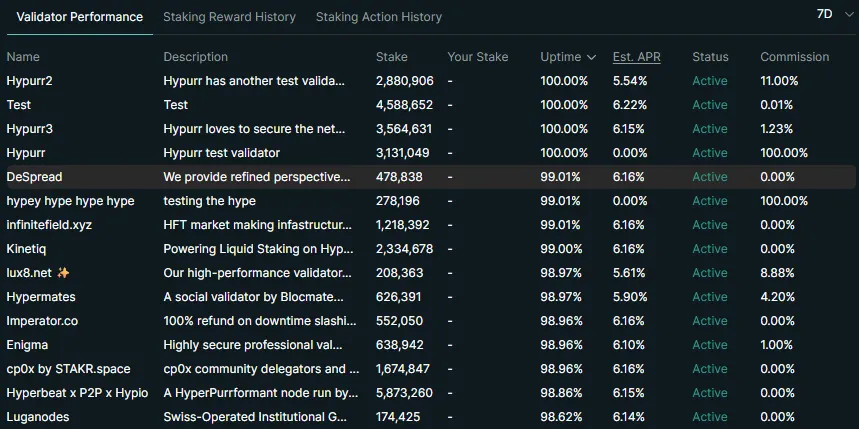Click the Hypermates validator description
This screenshot has width=859, height=429.
[x=255, y=297]
